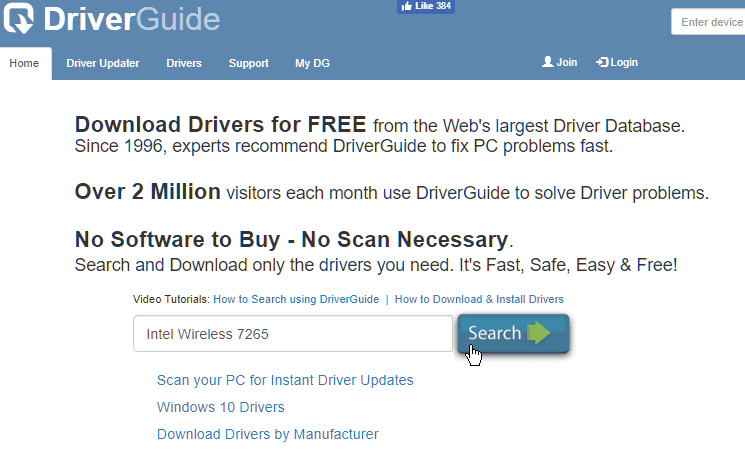
Task: Click the Over 2 Million text
Action: point(147,192)
